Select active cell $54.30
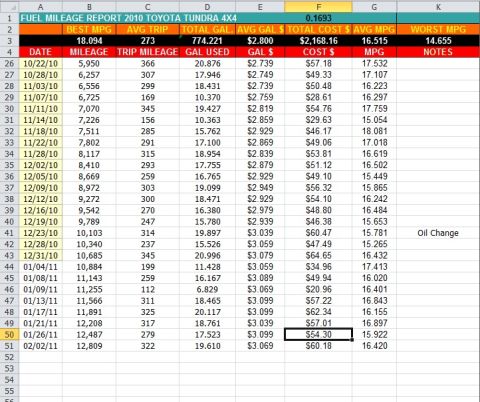Screen dimensions: 480x402 tap(318, 334)
